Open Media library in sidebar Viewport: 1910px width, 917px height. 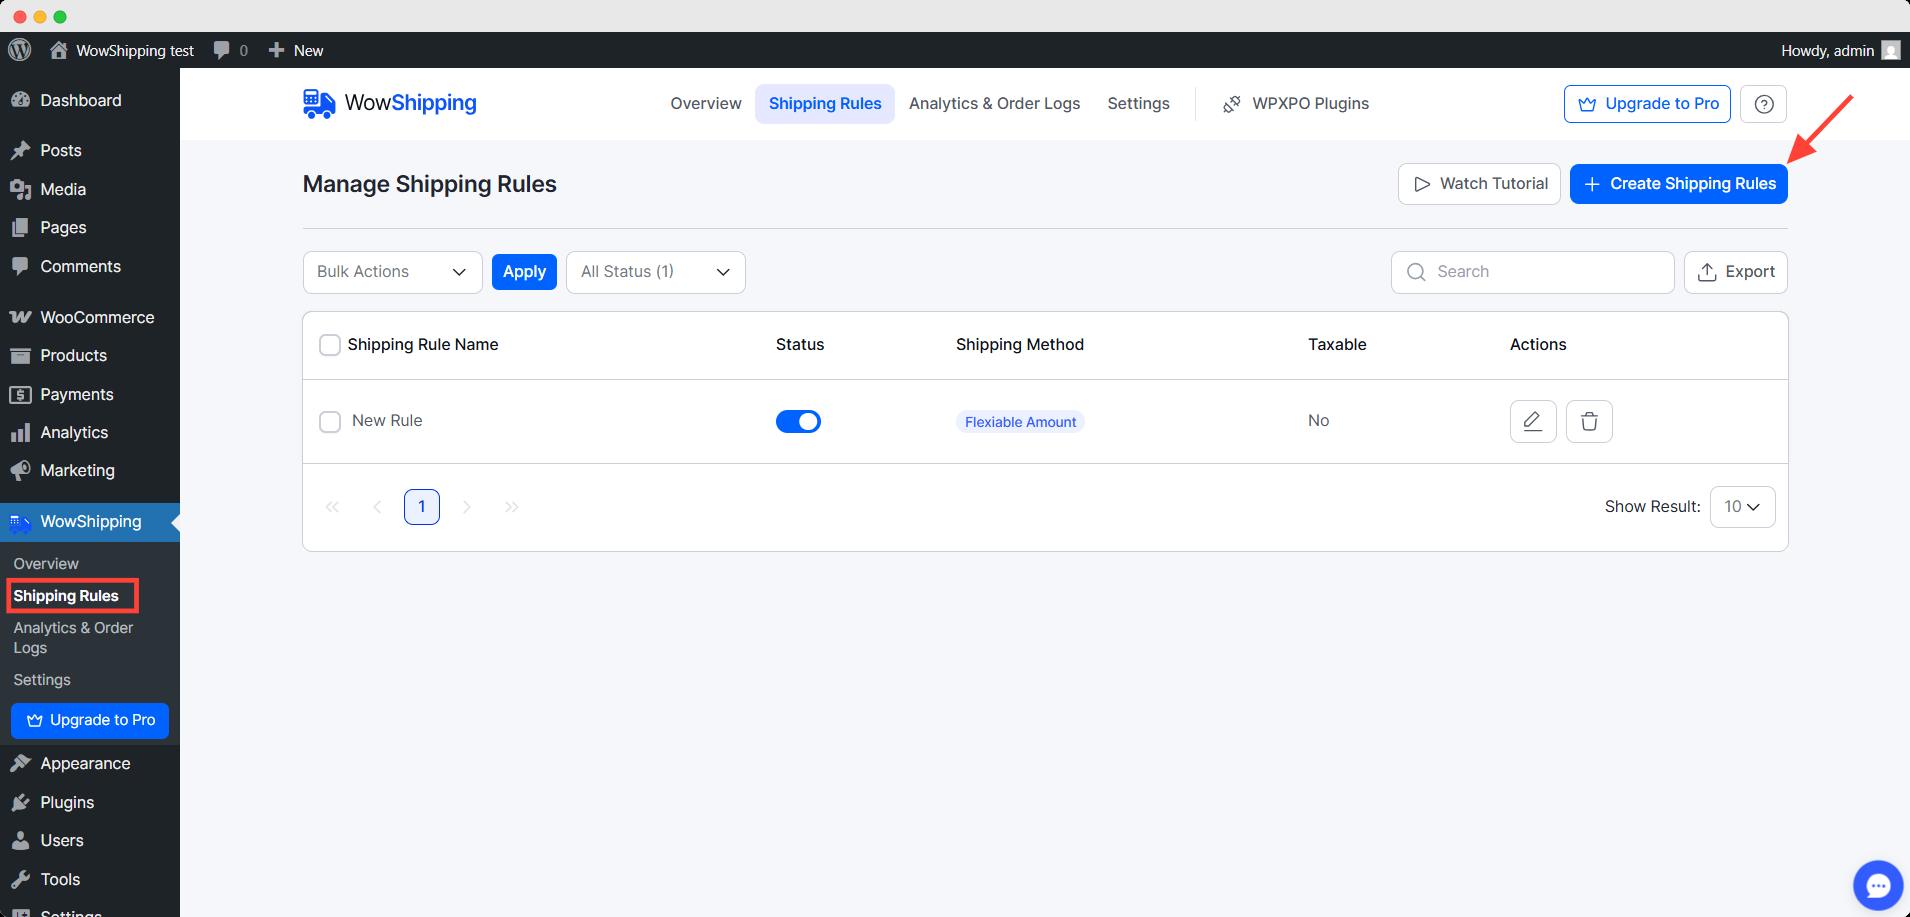pyautogui.click(x=90, y=189)
